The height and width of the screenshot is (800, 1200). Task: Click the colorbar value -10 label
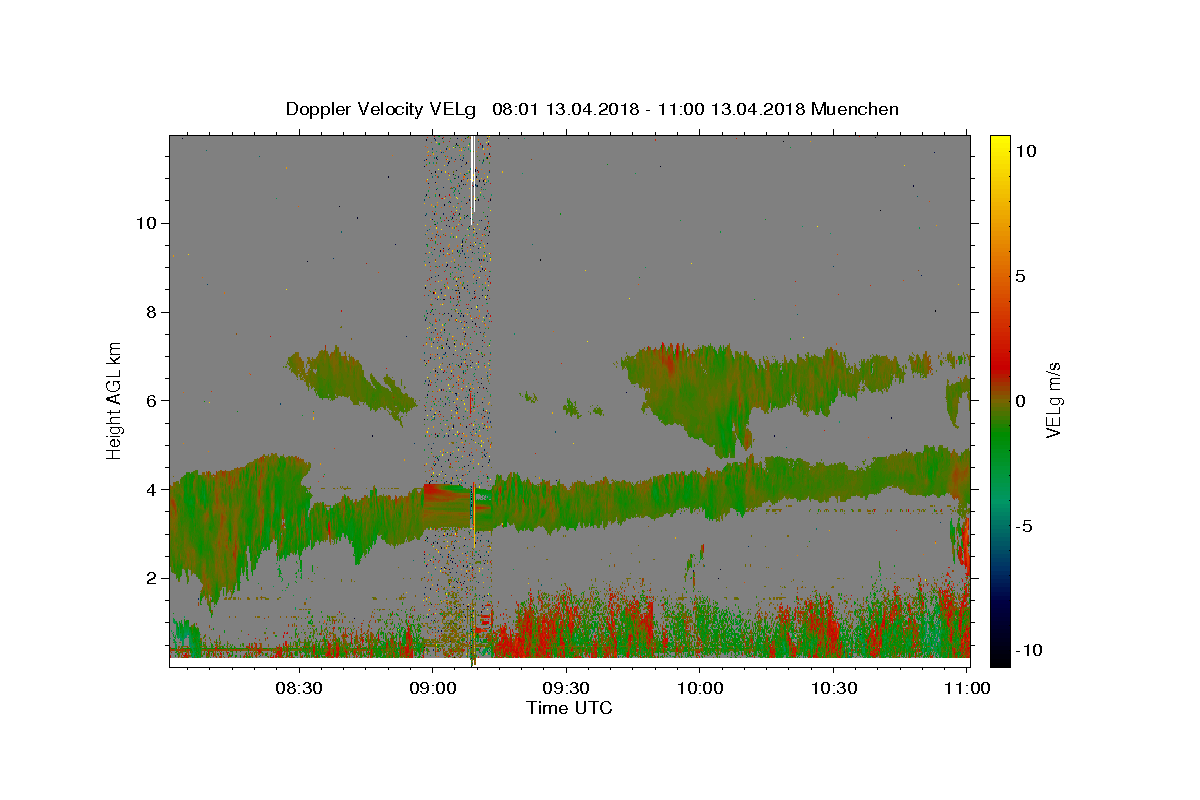[1027, 650]
